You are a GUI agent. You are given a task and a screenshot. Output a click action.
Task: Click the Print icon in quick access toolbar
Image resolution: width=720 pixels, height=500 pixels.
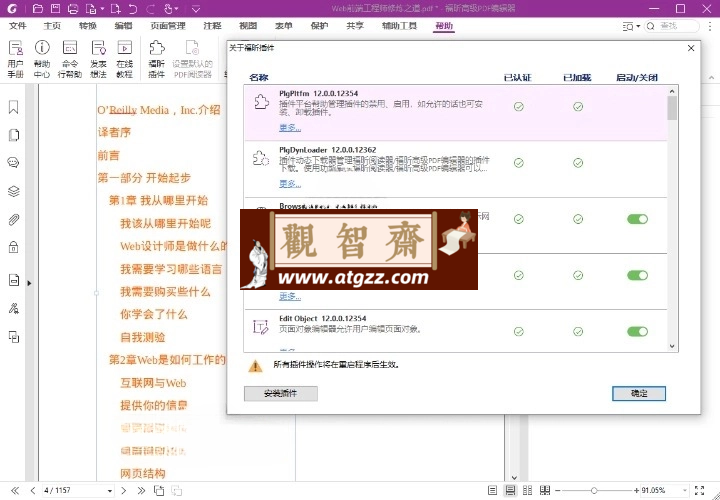(x=73, y=8)
